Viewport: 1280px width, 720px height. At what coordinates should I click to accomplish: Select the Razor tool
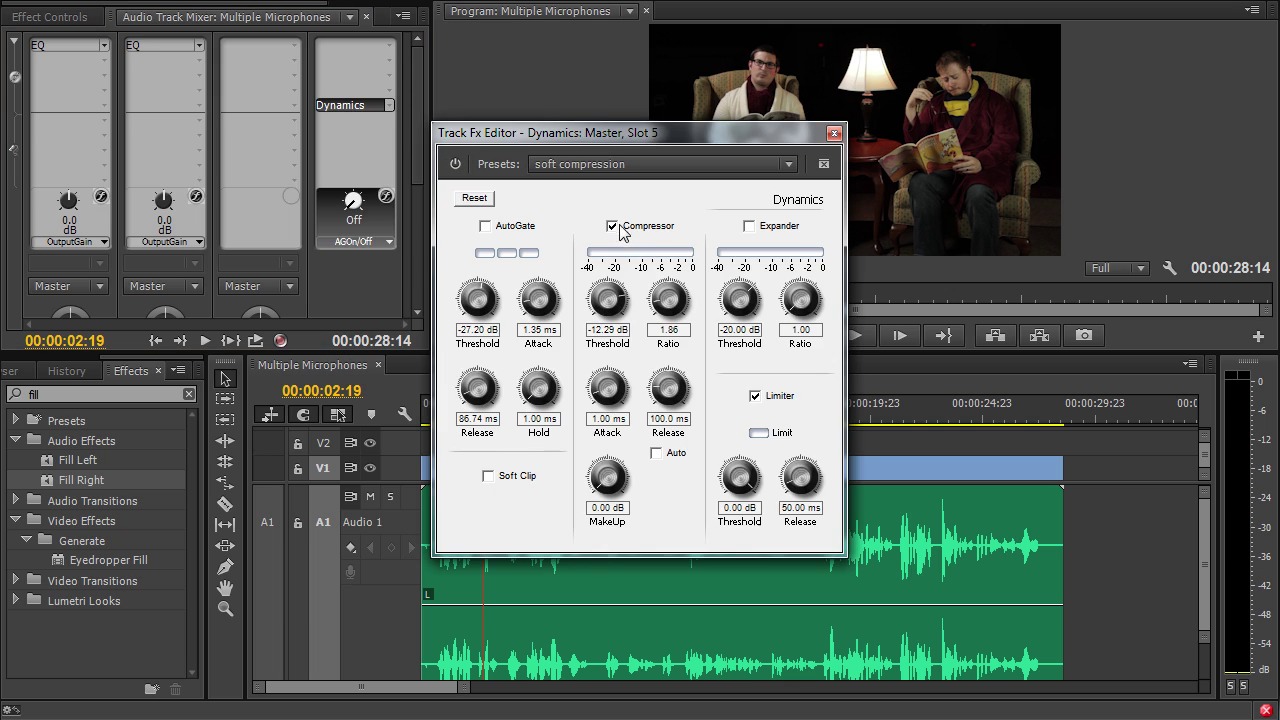225,504
